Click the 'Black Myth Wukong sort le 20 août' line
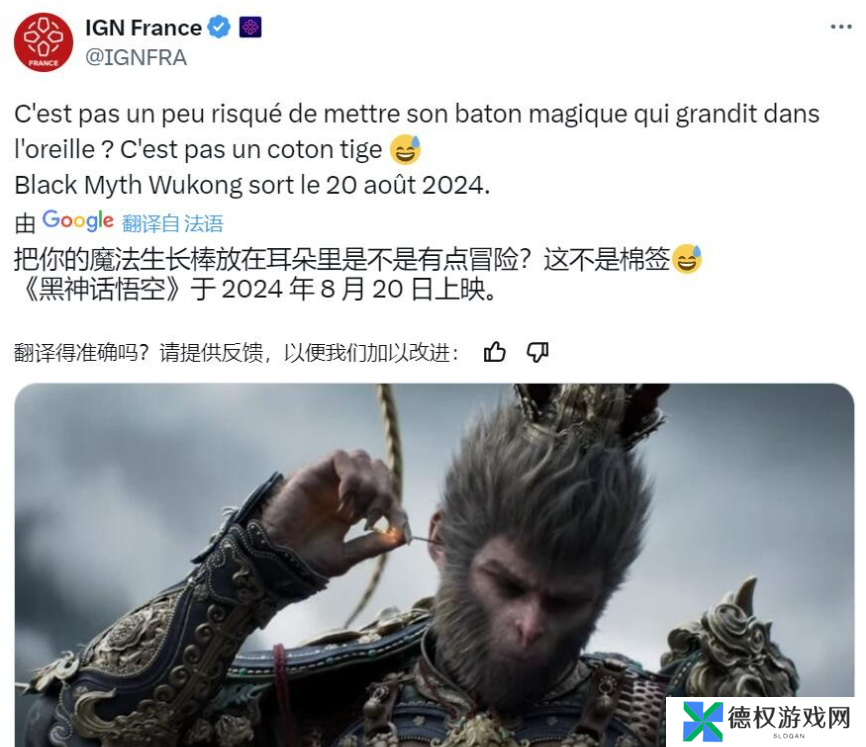Viewport: 866px width, 747px height. 252,185
